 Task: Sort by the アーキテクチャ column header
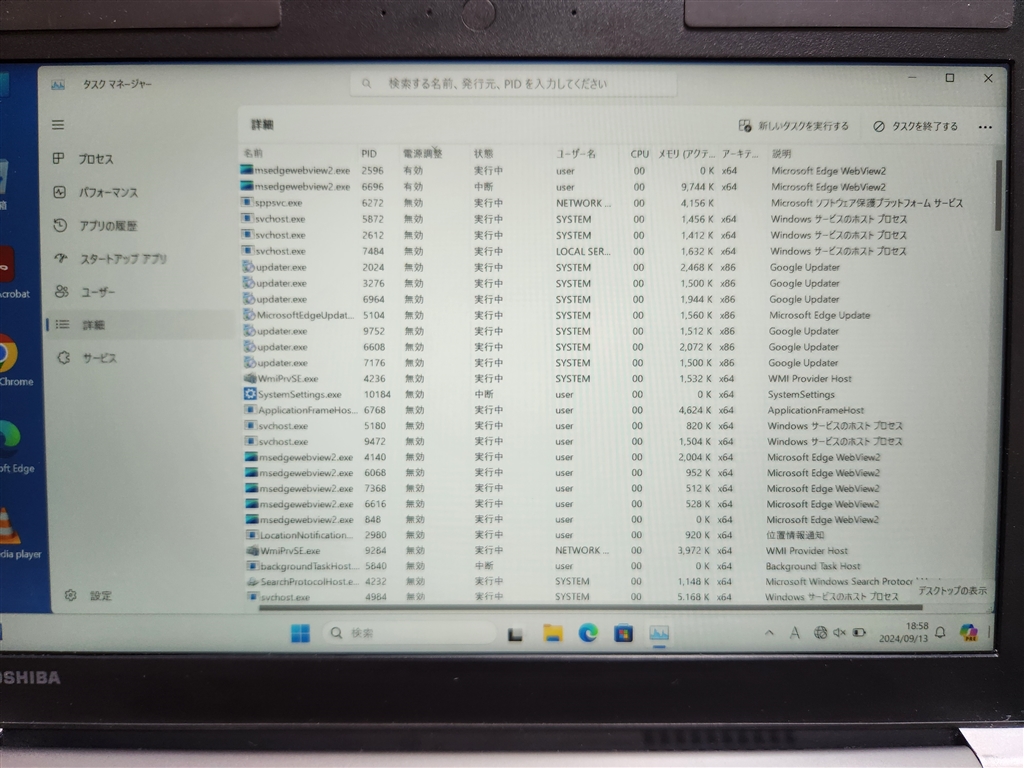pos(740,153)
